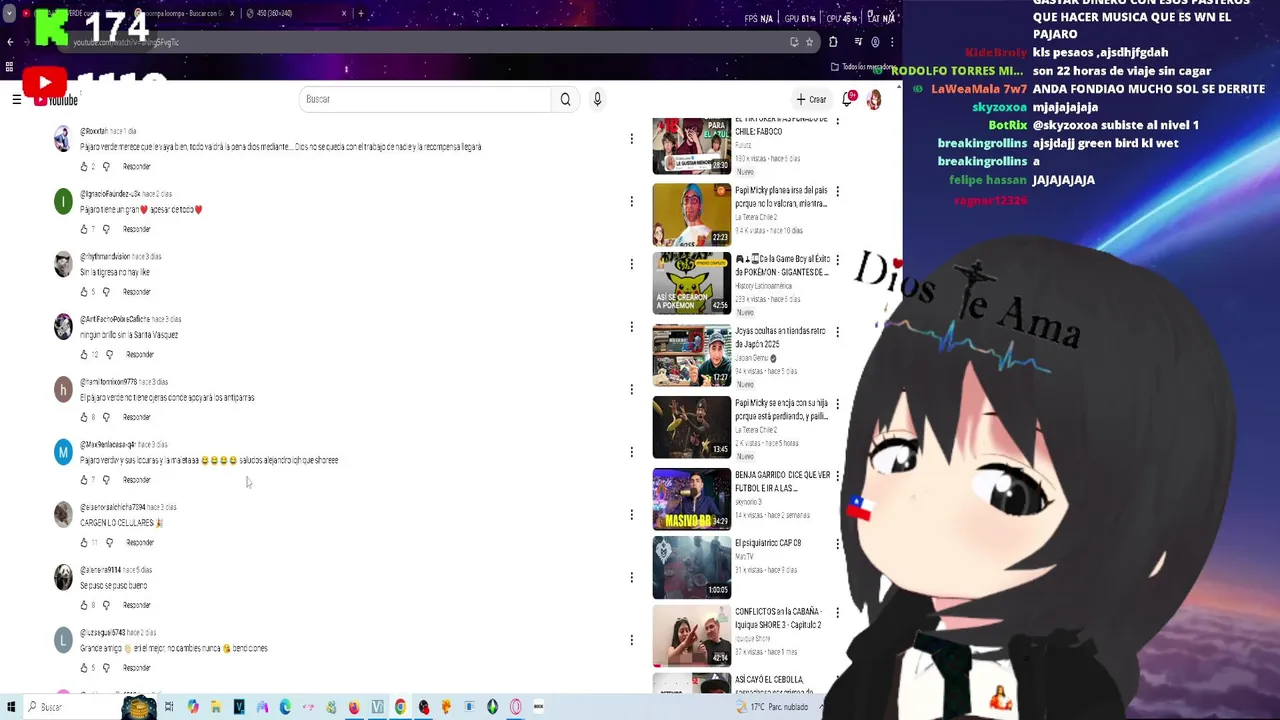Switch to the '450 (360×240)' tab
The width and height of the screenshot is (1280, 720).
click(x=295, y=14)
